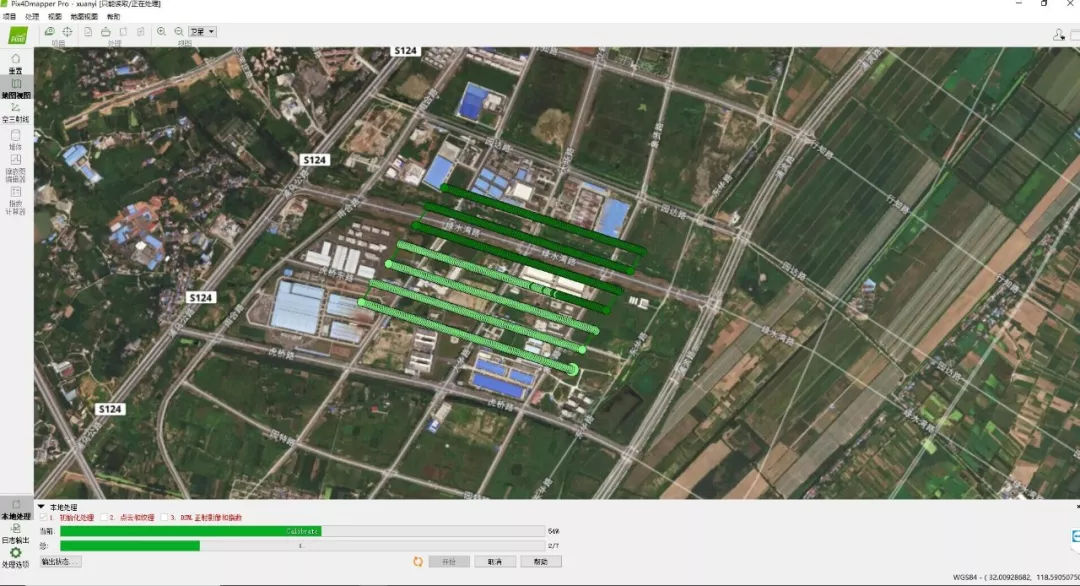Open the 卫星 map type dropdown
Image resolution: width=1080 pixels, height=586 pixels.
click(202, 32)
